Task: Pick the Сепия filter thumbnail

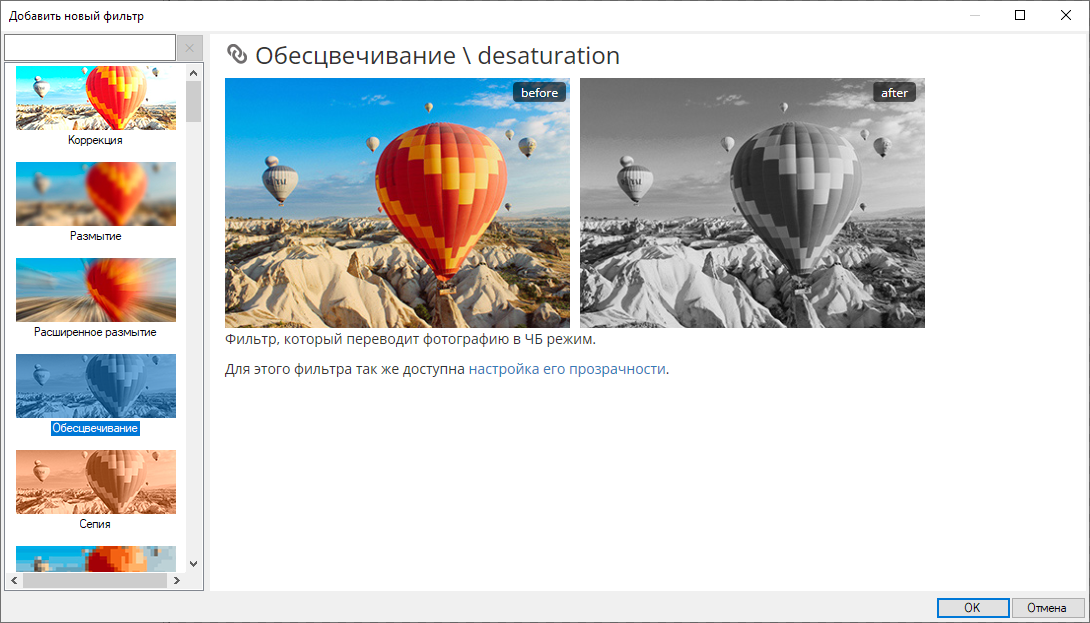Action: click(96, 482)
